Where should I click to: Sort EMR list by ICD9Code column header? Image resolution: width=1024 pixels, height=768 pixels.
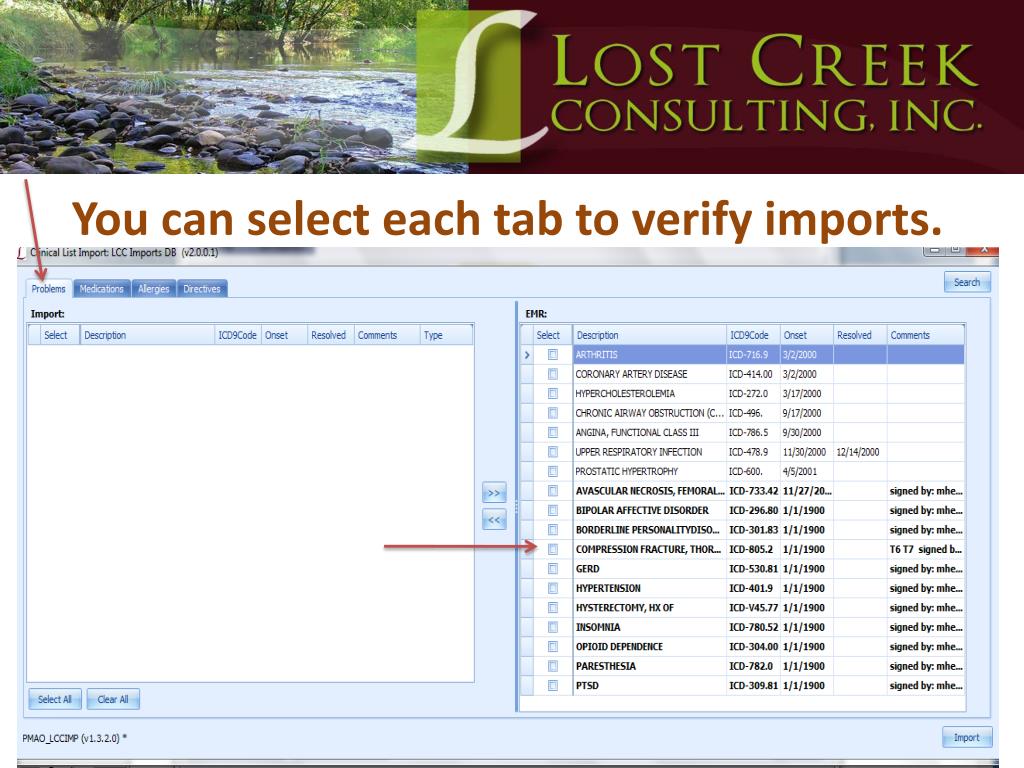click(x=754, y=335)
